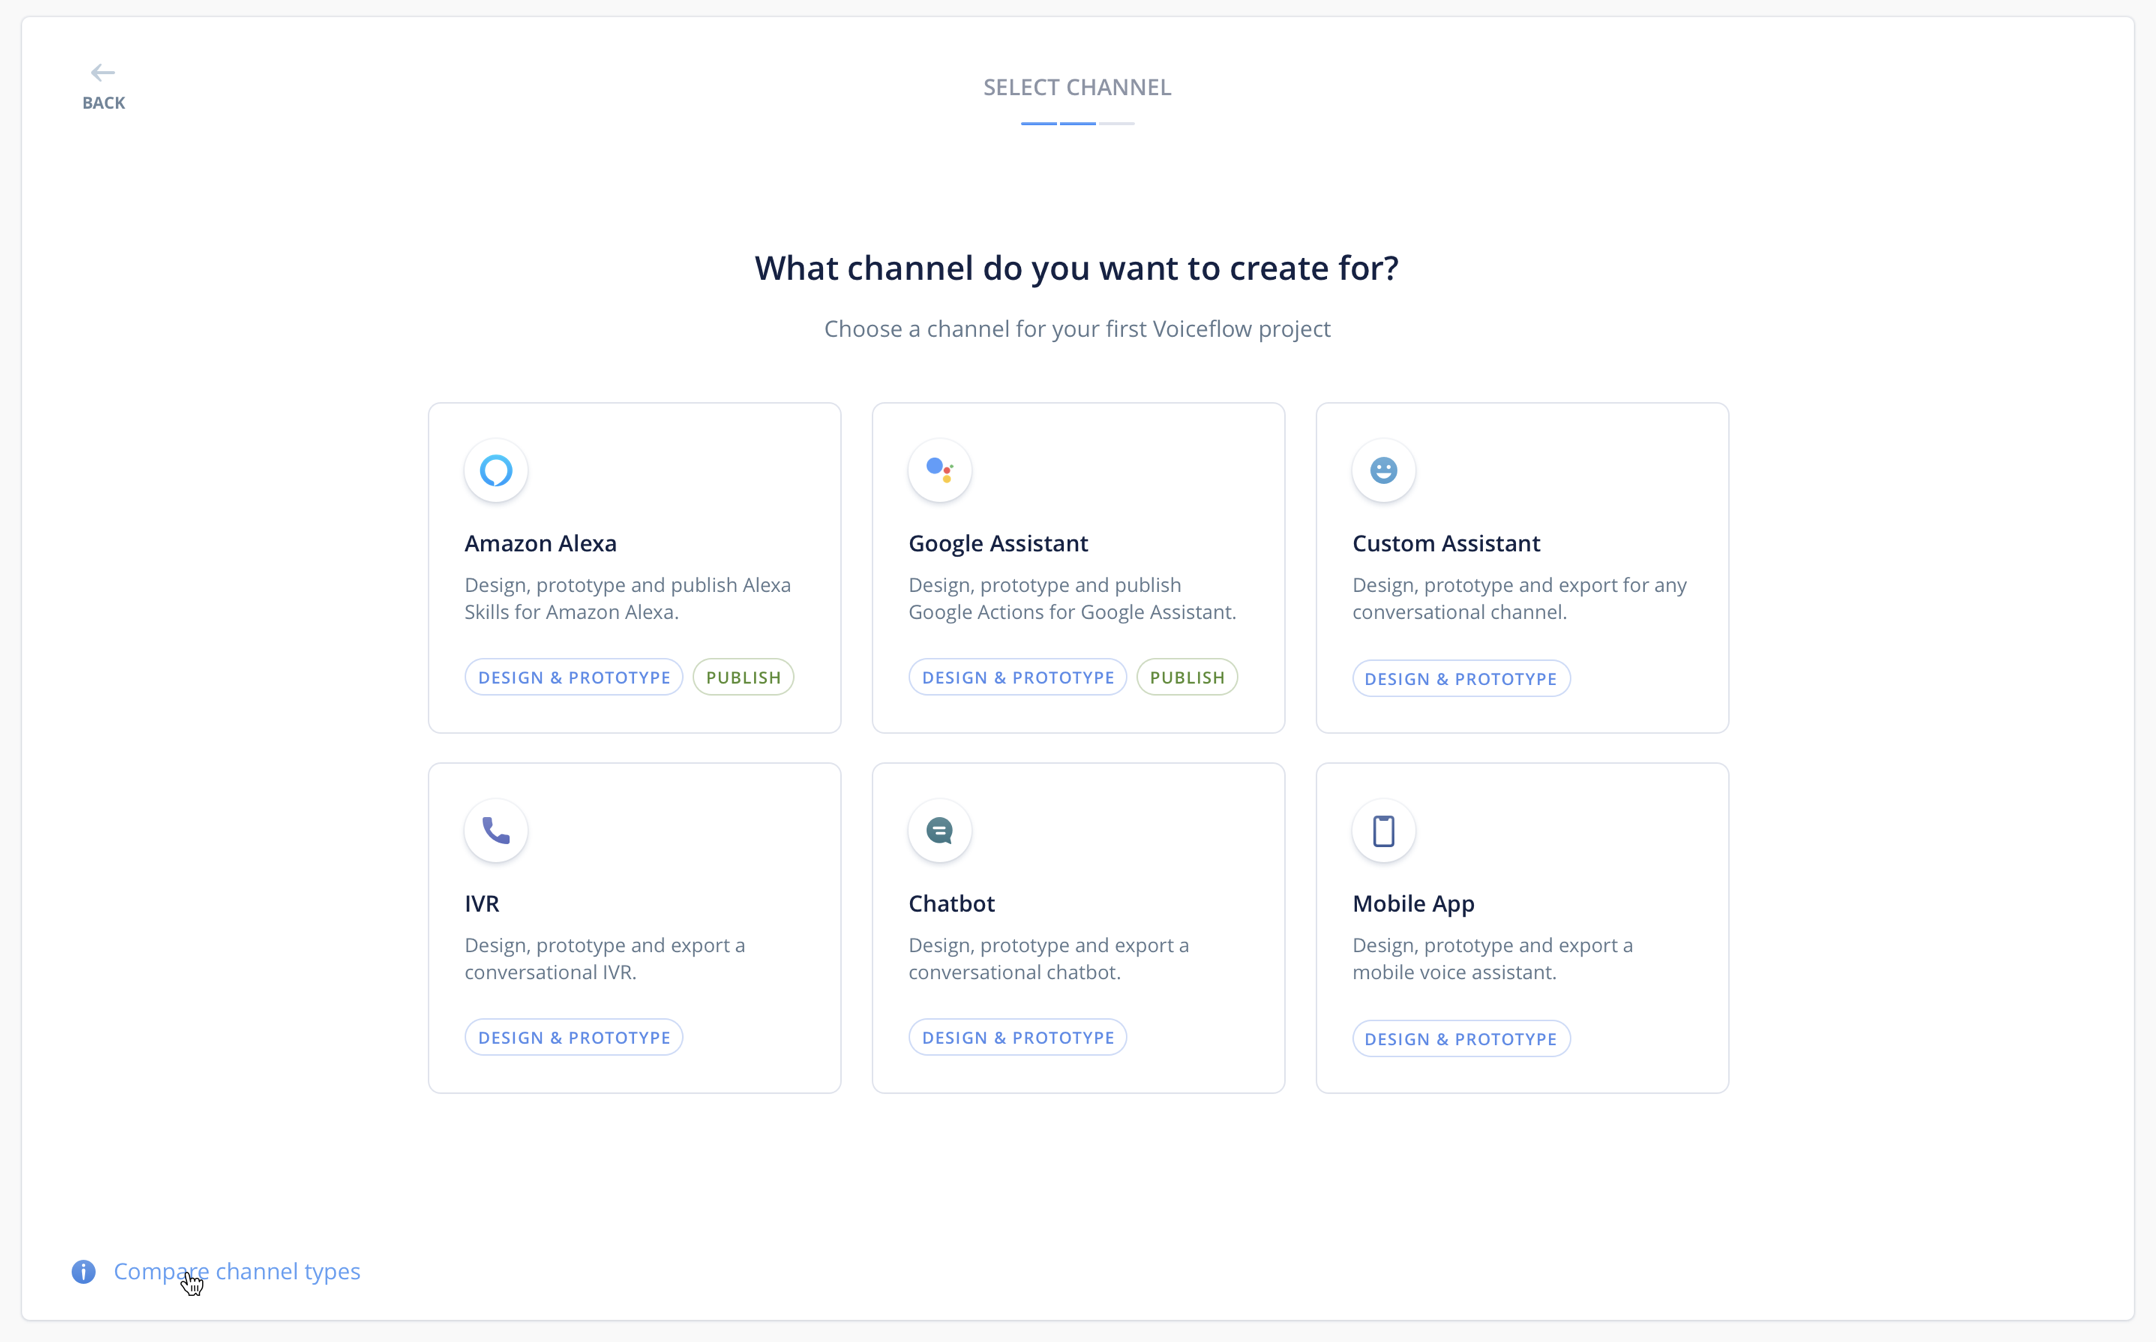Click the Mobile App phone icon
The height and width of the screenshot is (1342, 2156).
coord(1383,830)
